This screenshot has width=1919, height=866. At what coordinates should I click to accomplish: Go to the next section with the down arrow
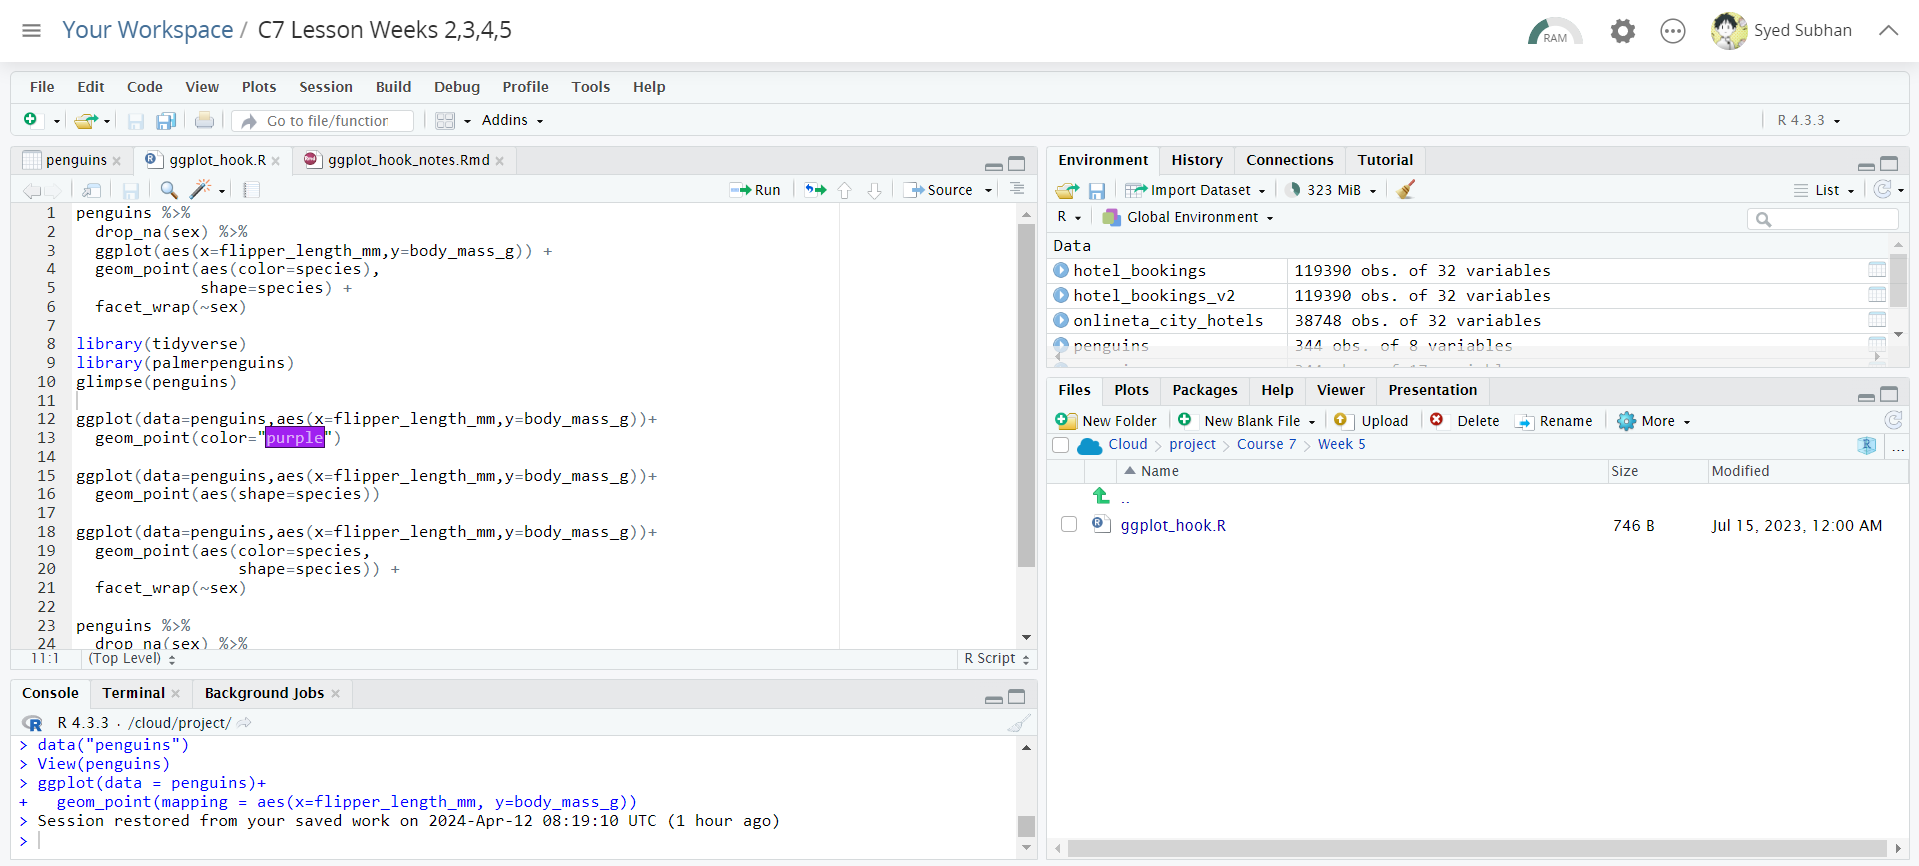coord(875,190)
